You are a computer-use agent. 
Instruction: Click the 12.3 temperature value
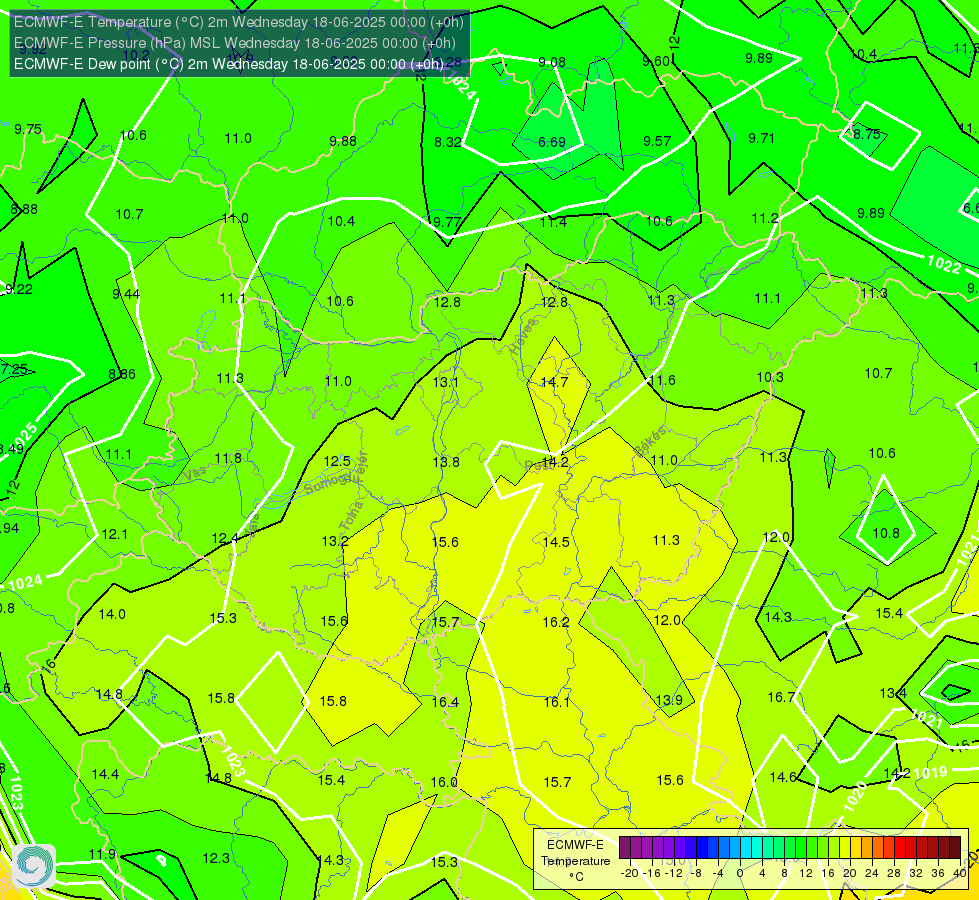216,859
